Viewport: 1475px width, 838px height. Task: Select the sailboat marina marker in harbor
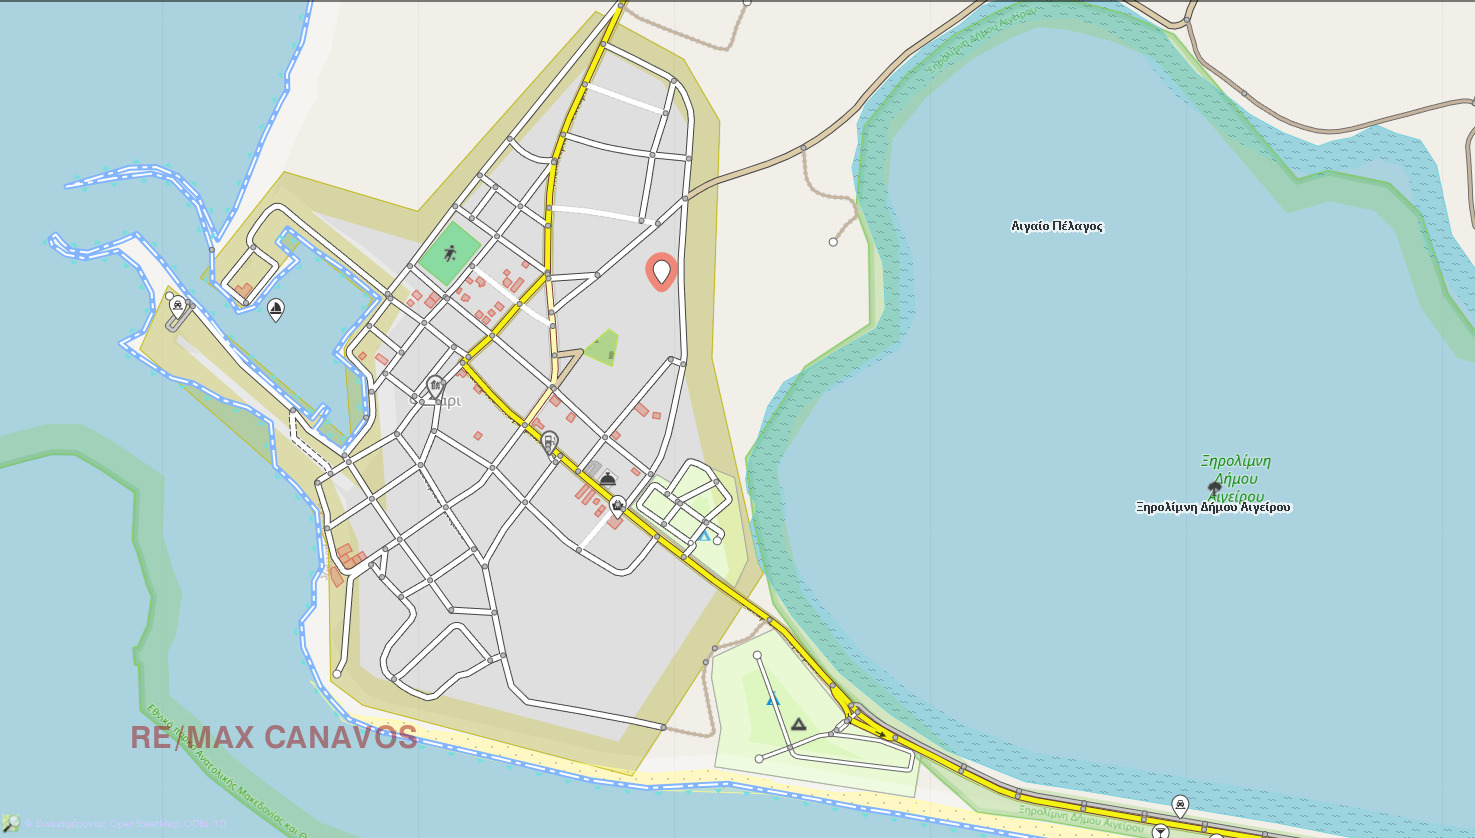click(276, 308)
